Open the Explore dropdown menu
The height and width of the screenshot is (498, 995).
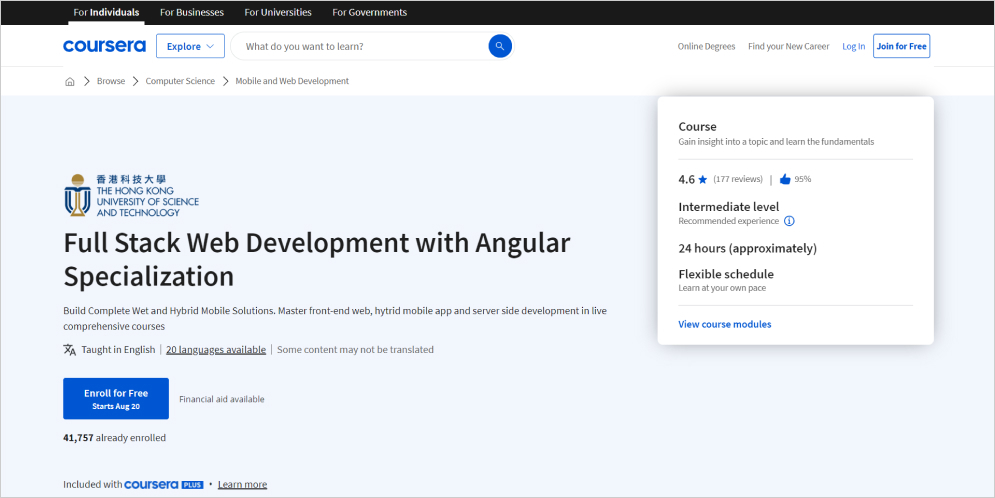coord(190,46)
